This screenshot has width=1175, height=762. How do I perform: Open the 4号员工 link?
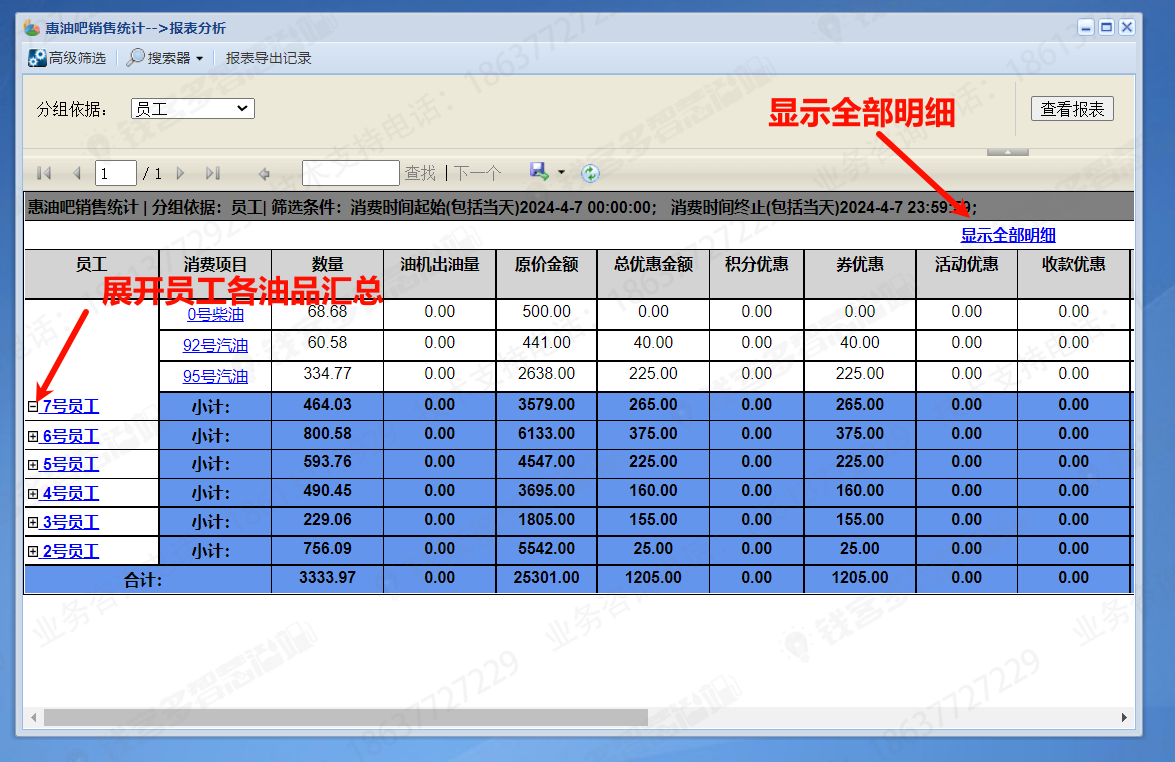[70, 494]
